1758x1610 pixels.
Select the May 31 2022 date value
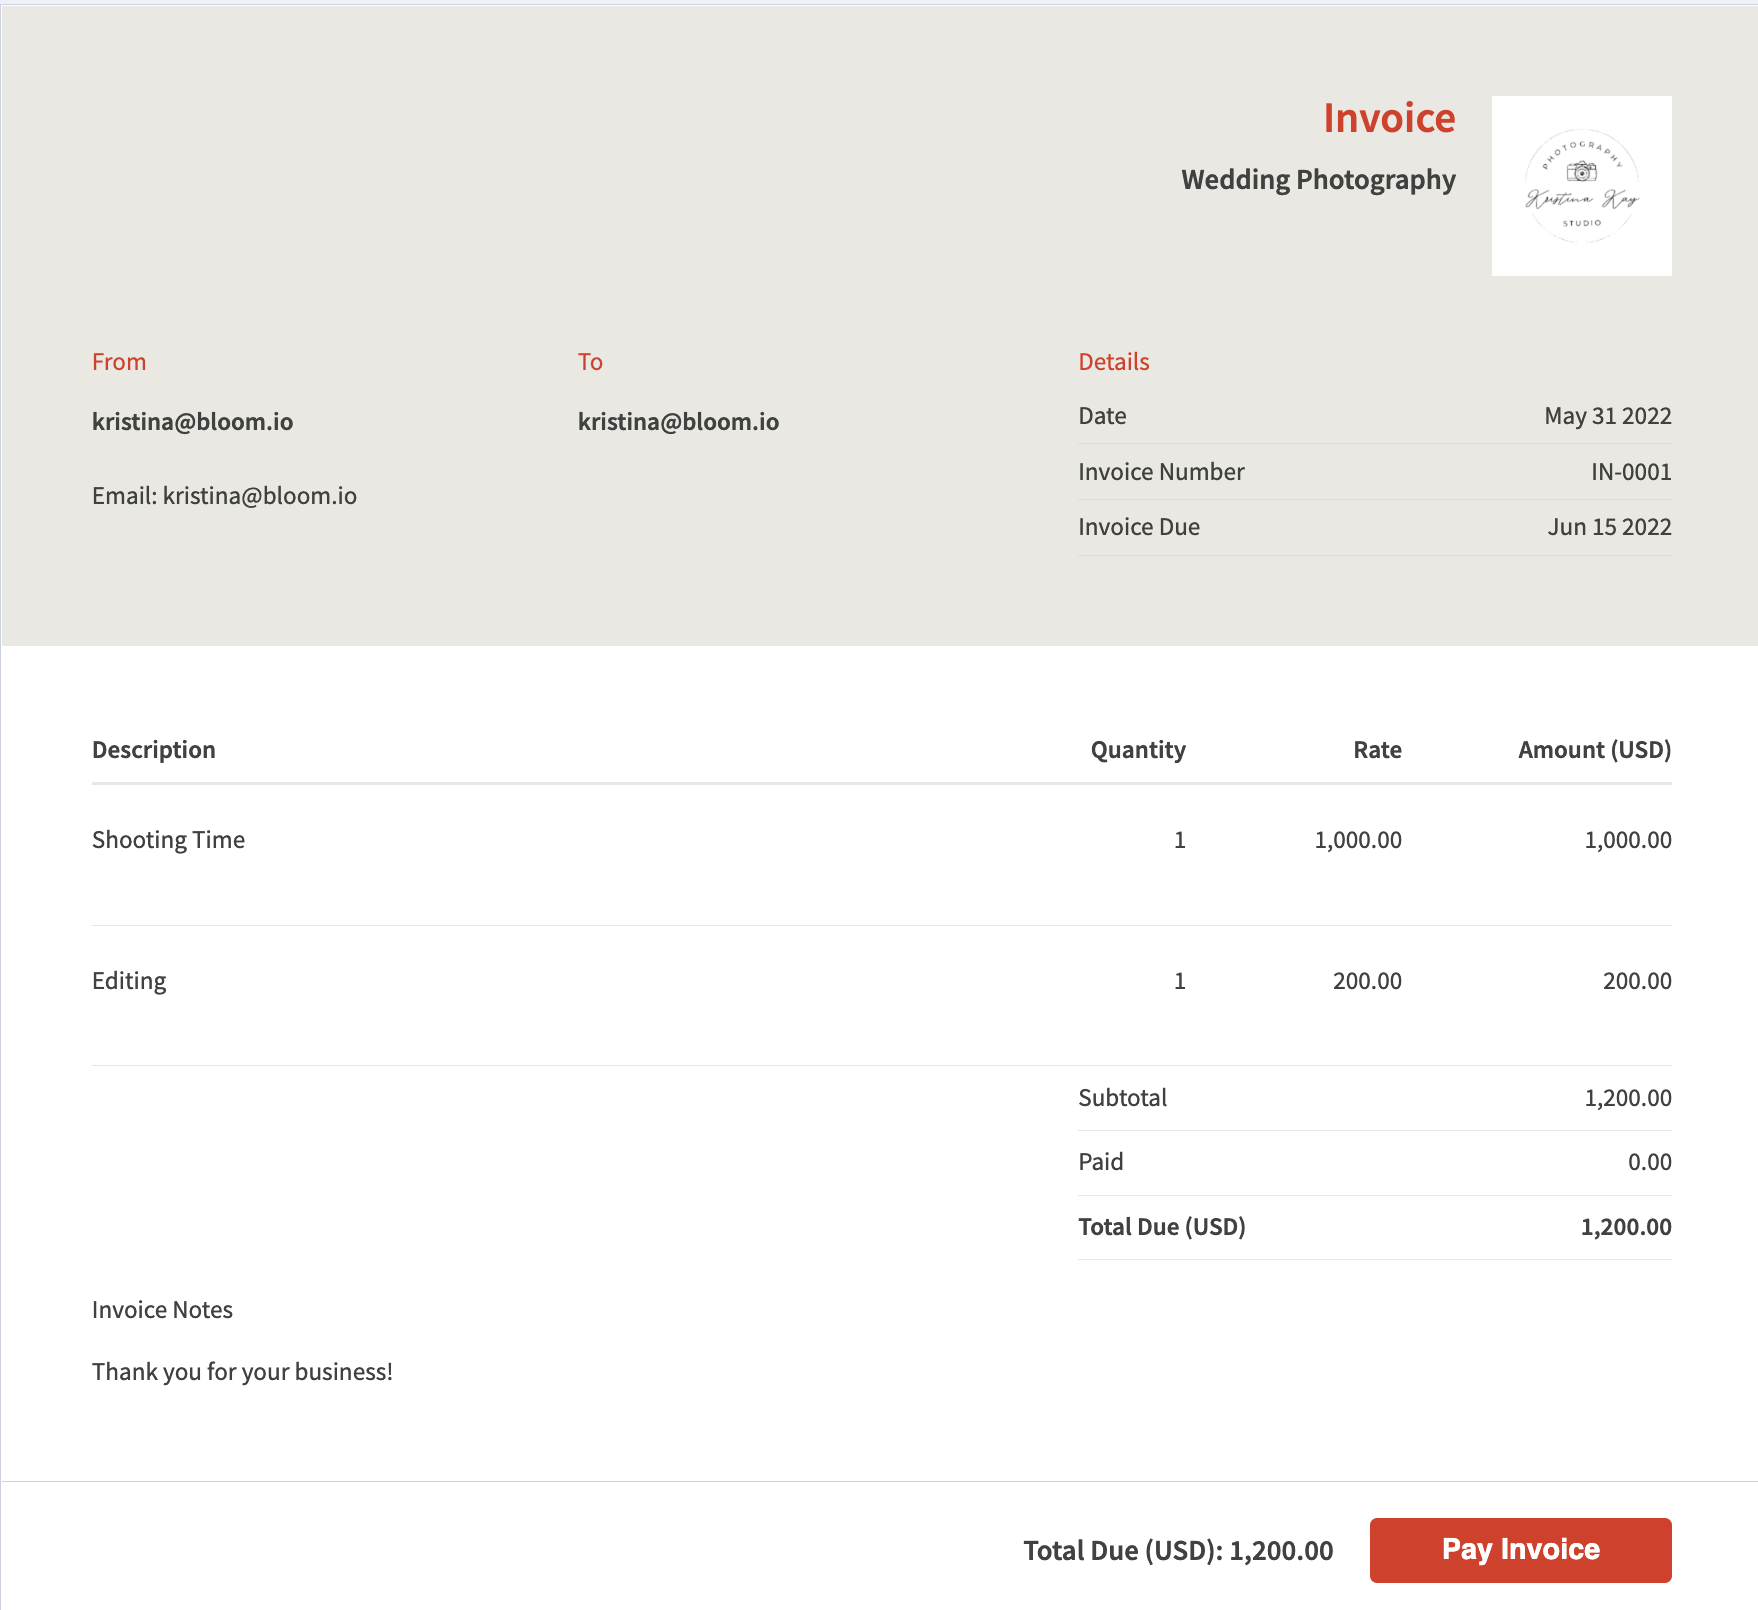1608,416
